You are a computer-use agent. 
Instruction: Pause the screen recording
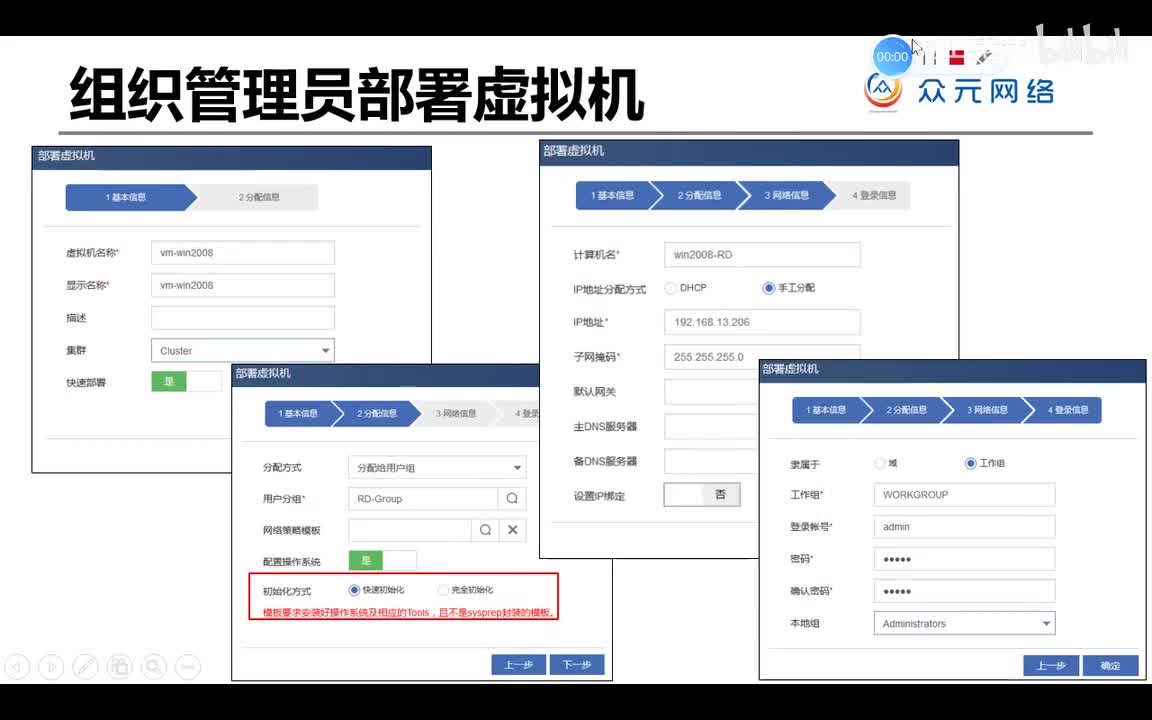929,57
